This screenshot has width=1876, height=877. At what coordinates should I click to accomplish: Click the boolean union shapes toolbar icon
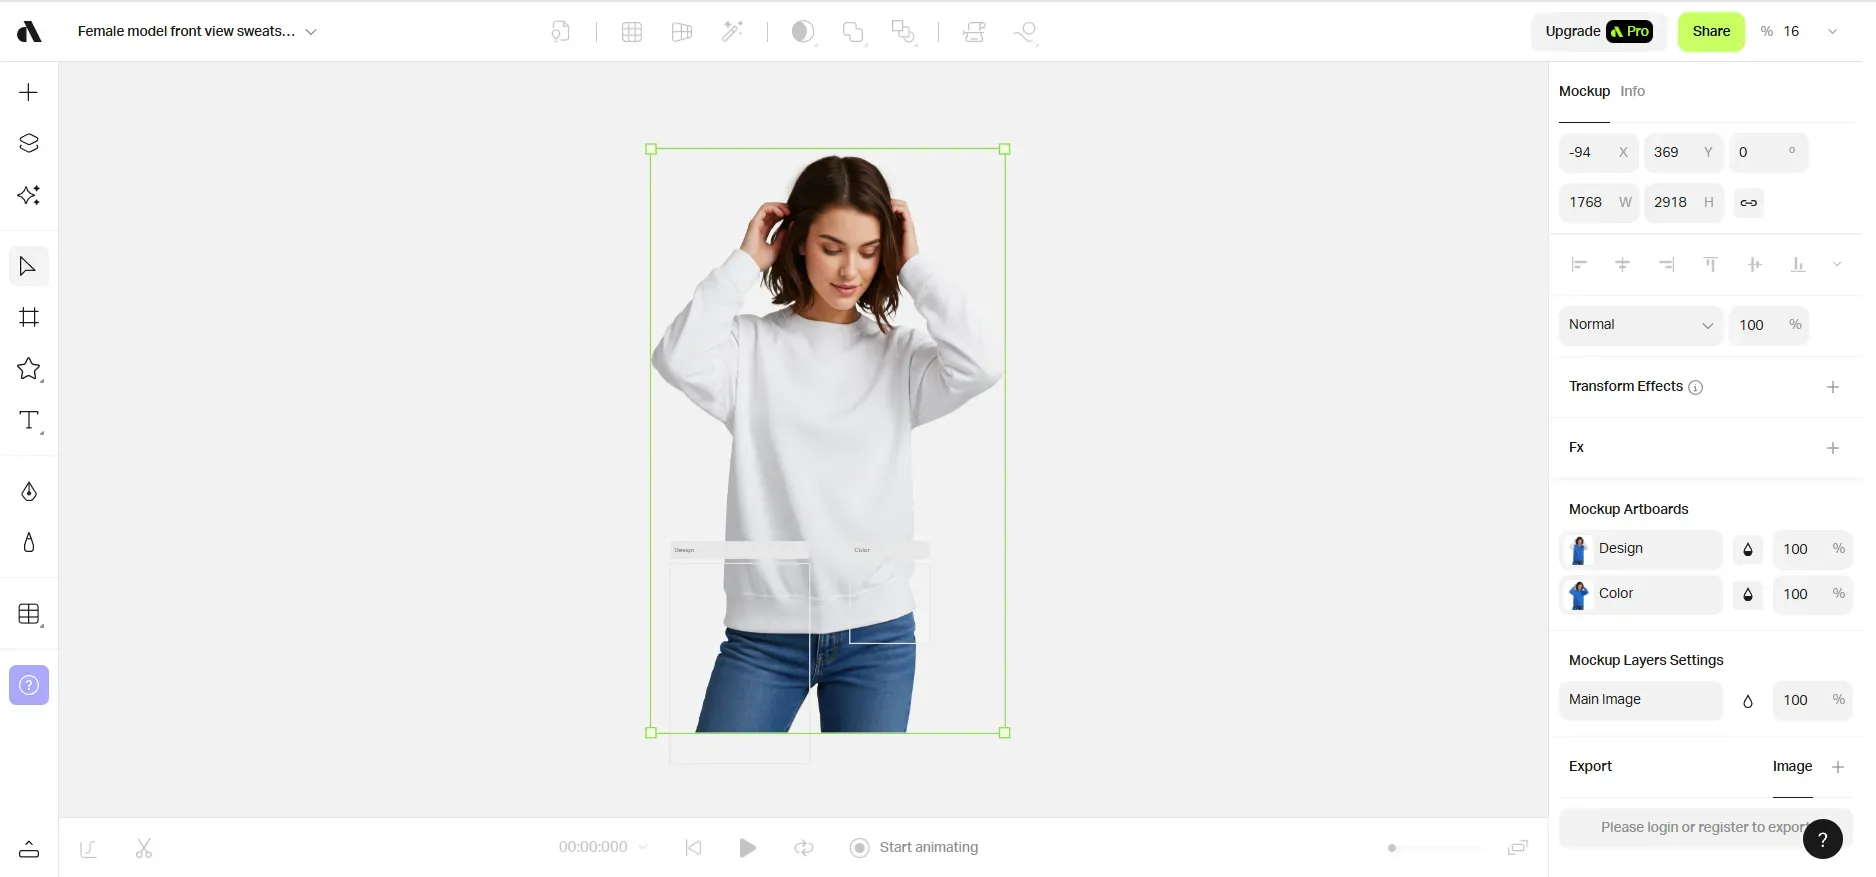(853, 32)
